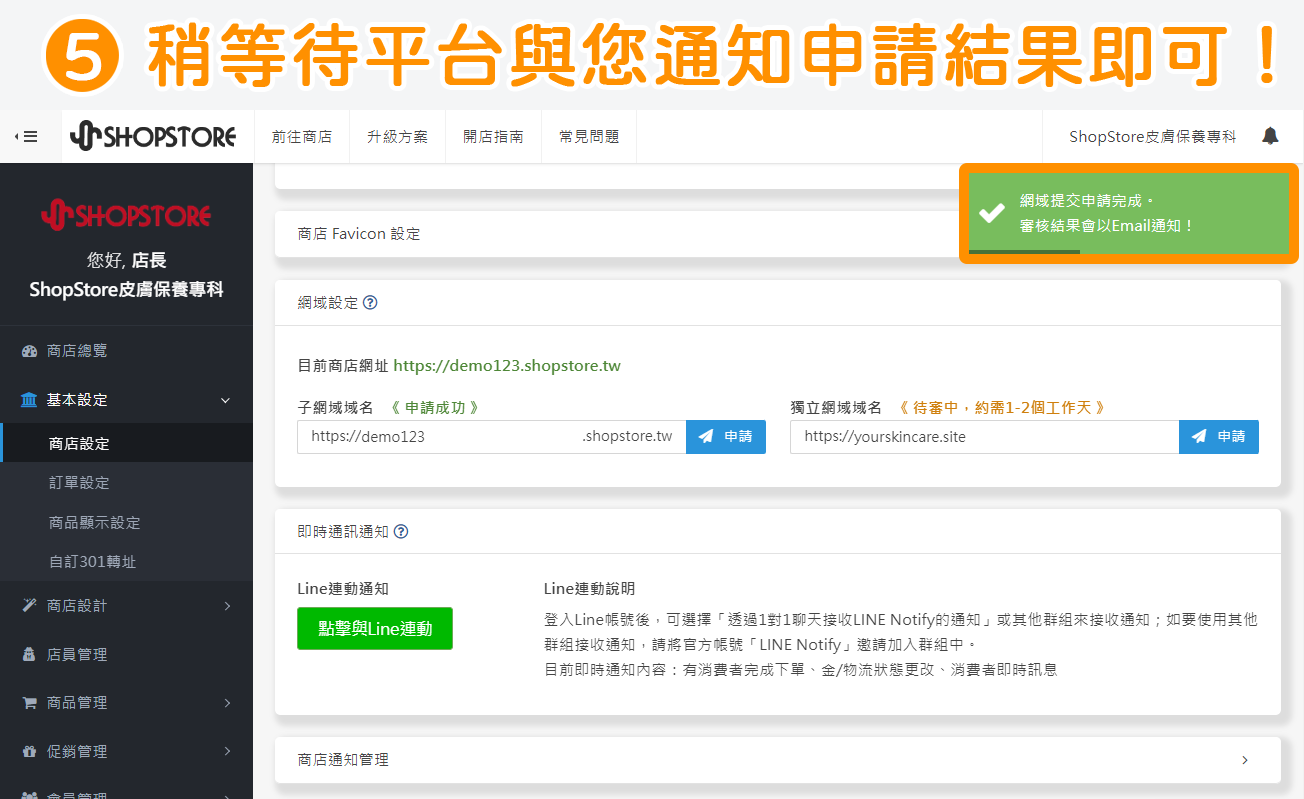Expand the 商店通知管理 panel chevron
The image size is (1304, 799).
[1245, 760]
